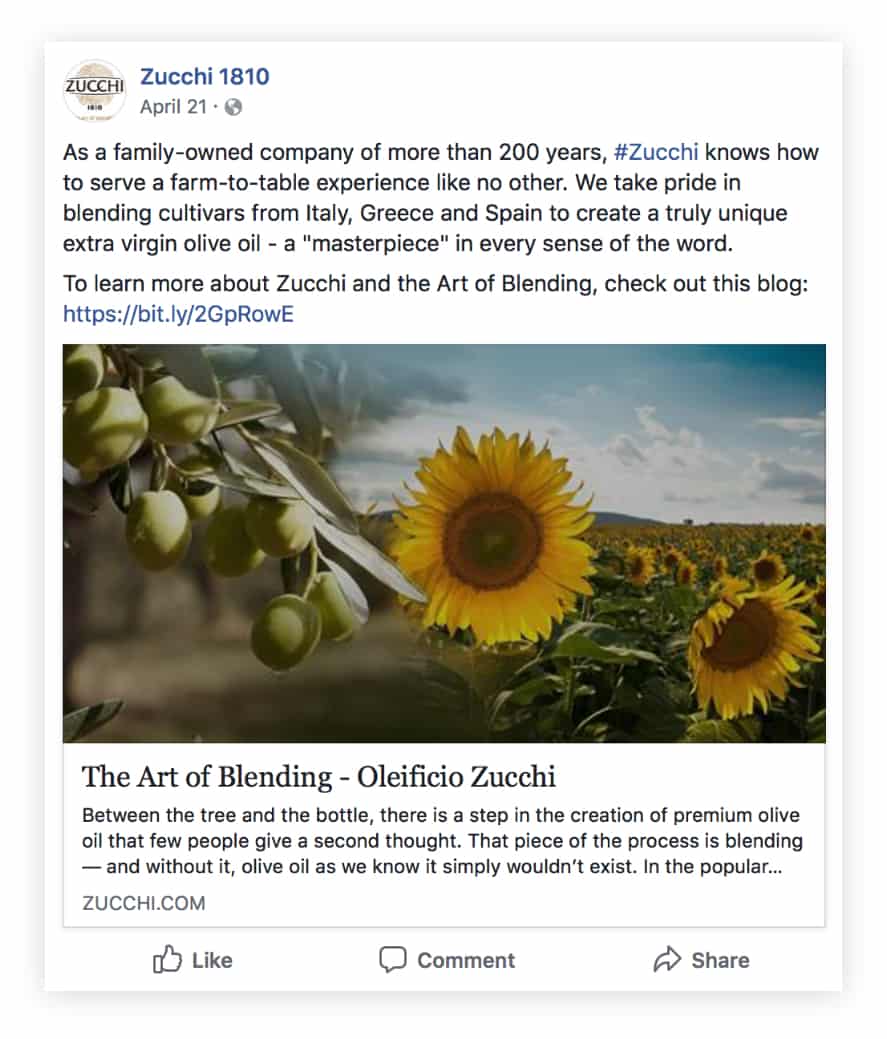Click the ZUCCHI.COM domain label
The width and height of the screenshot is (887, 1039).
tap(144, 904)
